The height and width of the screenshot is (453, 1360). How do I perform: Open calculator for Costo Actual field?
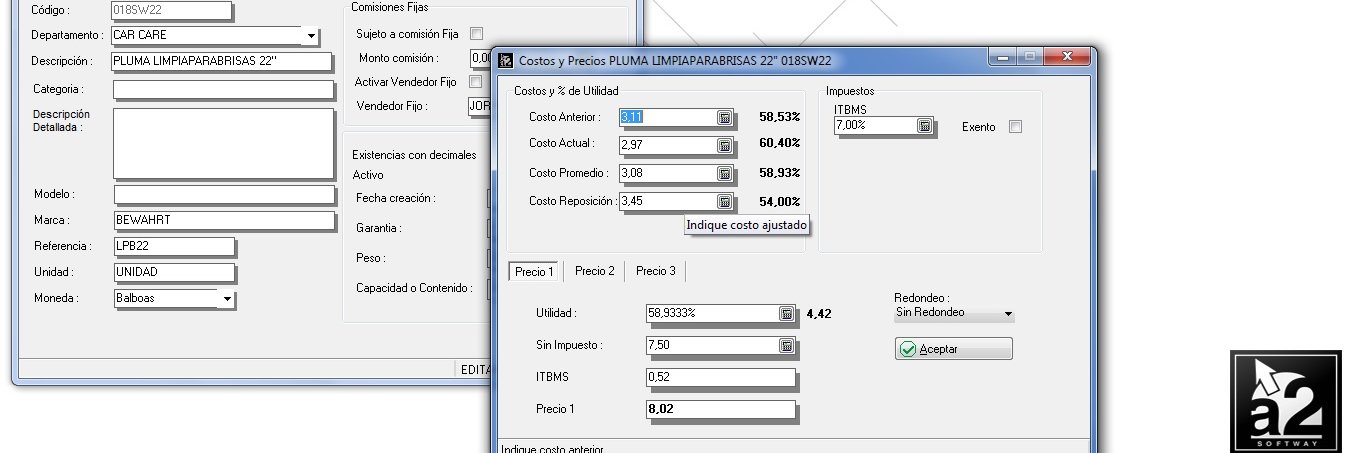[724, 145]
